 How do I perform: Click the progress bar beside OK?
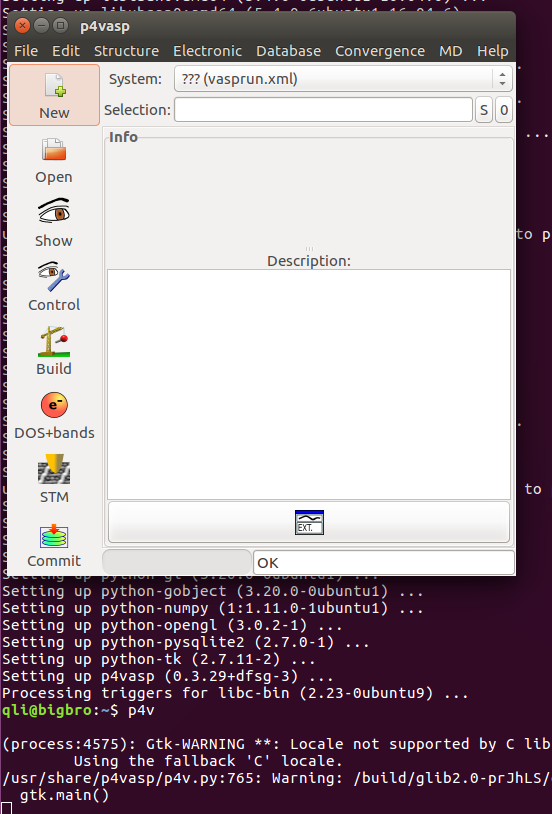pos(177,562)
